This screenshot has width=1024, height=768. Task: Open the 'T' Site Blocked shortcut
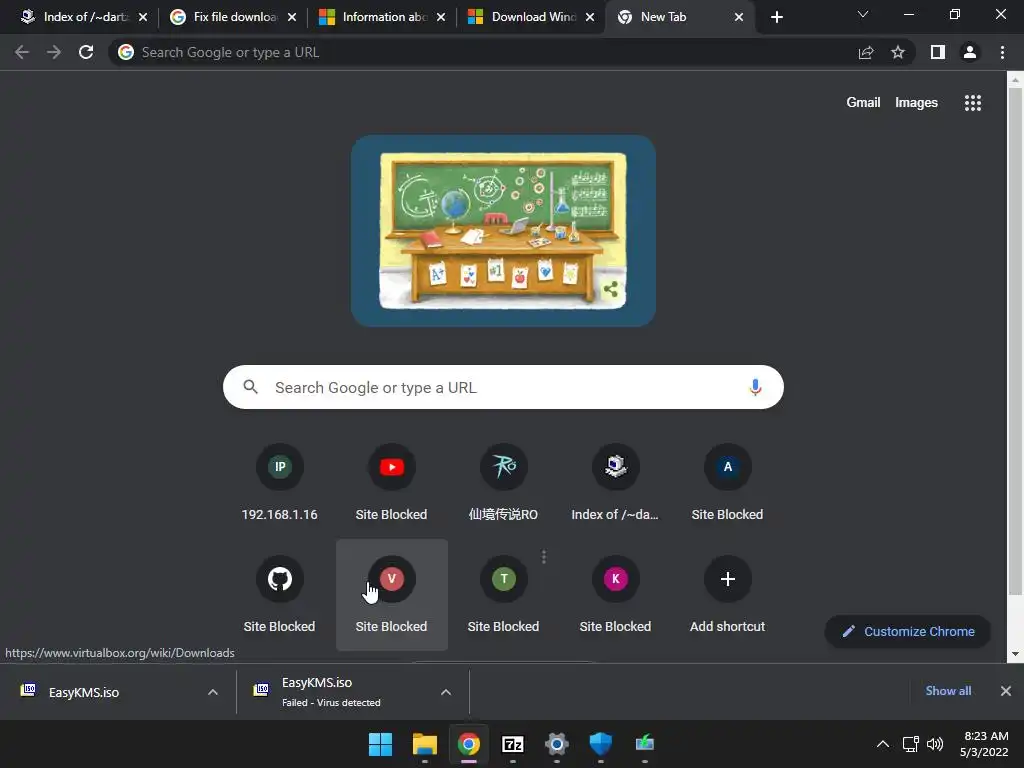click(504, 594)
